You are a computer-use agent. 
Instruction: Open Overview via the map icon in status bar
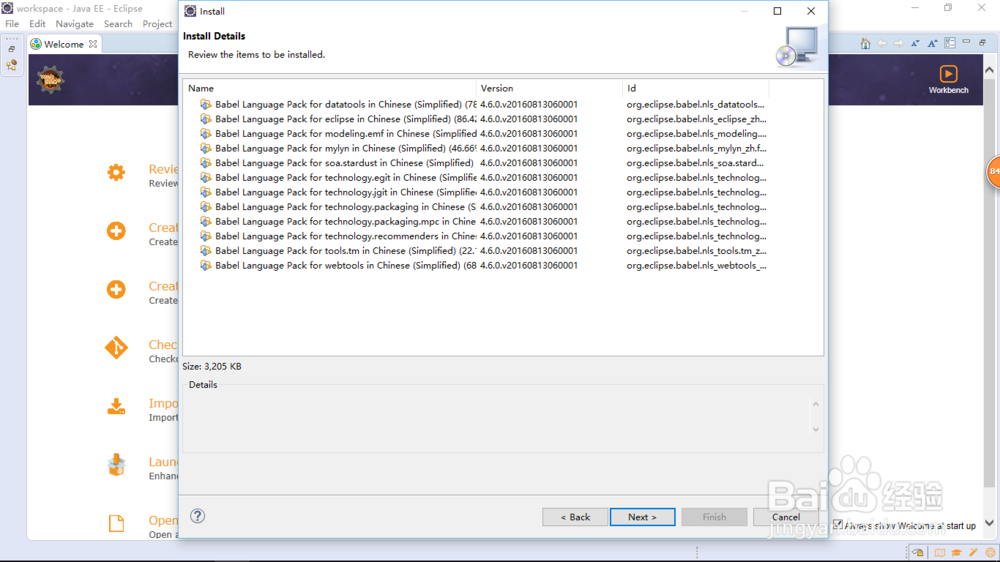coord(939,552)
